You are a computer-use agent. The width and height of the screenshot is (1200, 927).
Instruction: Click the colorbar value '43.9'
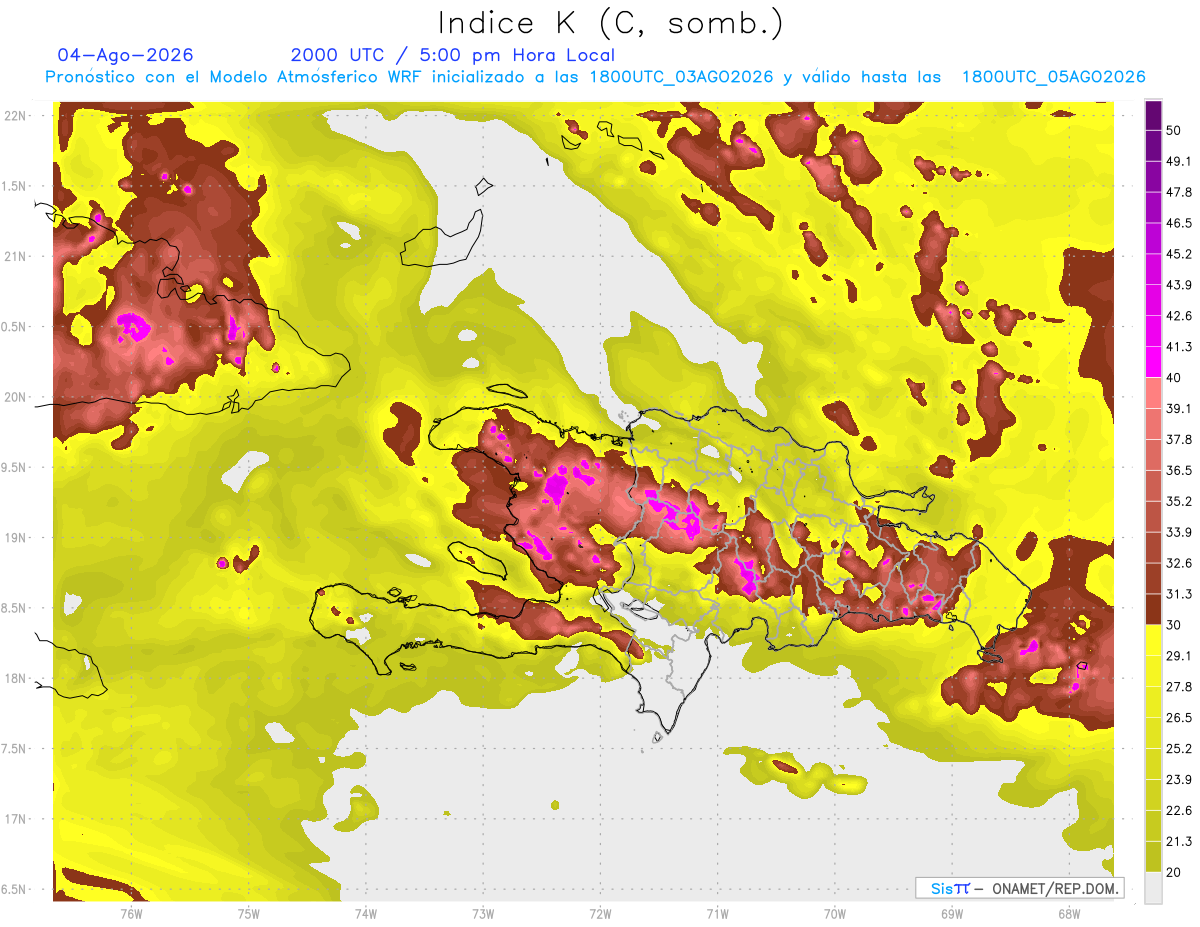pos(1179,285)
